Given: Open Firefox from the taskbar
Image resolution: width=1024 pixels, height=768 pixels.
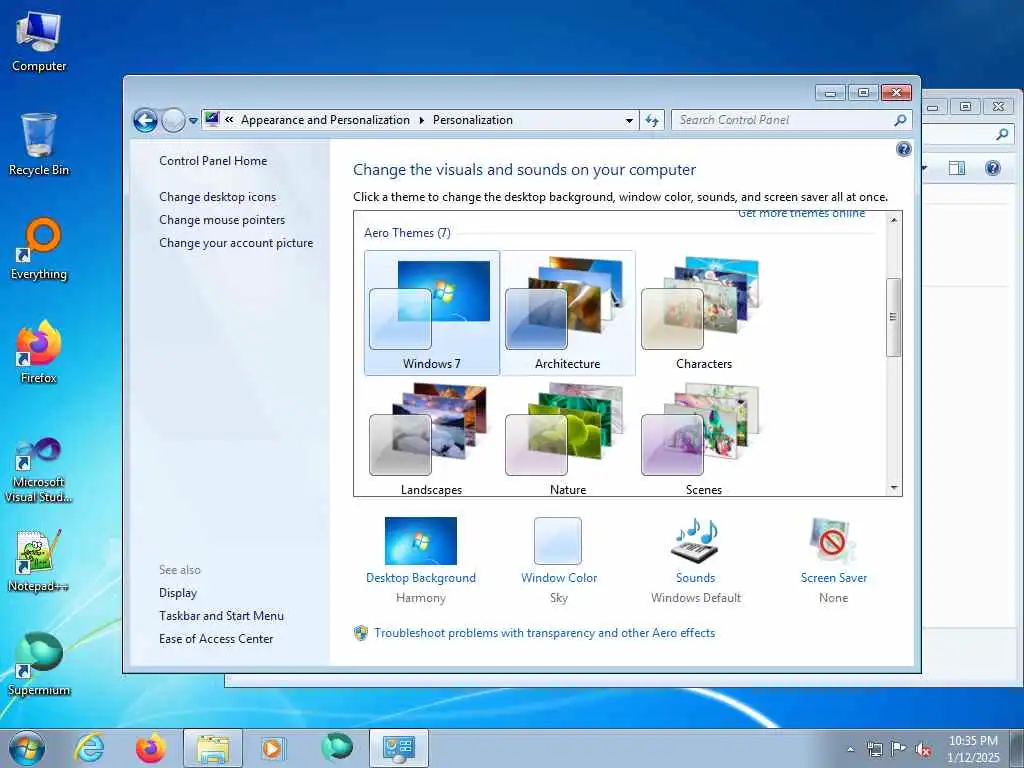Looking at the screenshot, I should [x=151, y=748].
